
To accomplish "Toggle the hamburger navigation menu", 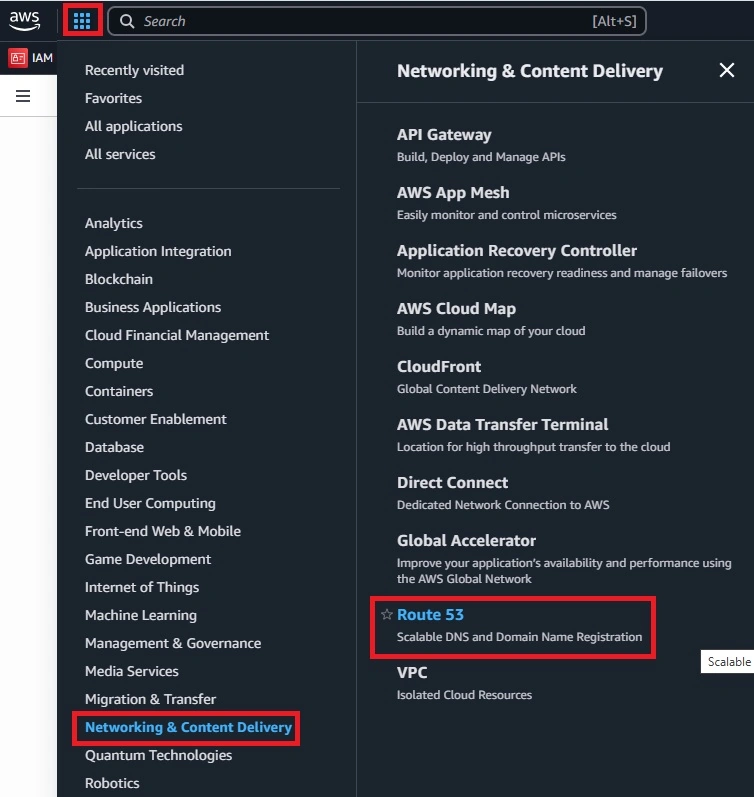I will coord(23,96).
